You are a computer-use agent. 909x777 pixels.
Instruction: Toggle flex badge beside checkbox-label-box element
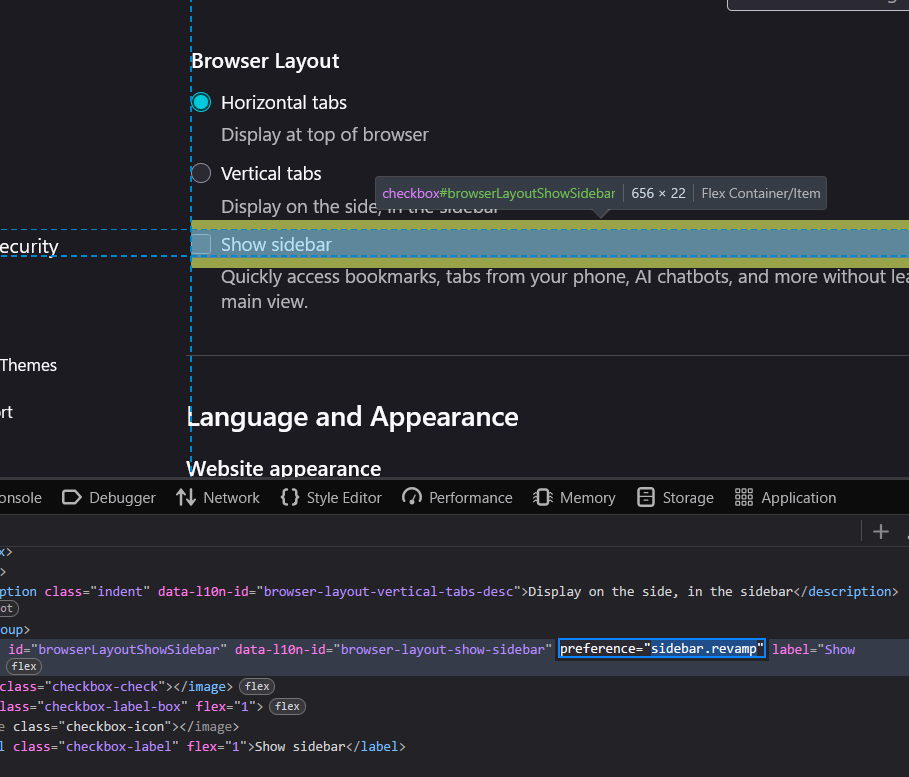(x=287, y=706)
